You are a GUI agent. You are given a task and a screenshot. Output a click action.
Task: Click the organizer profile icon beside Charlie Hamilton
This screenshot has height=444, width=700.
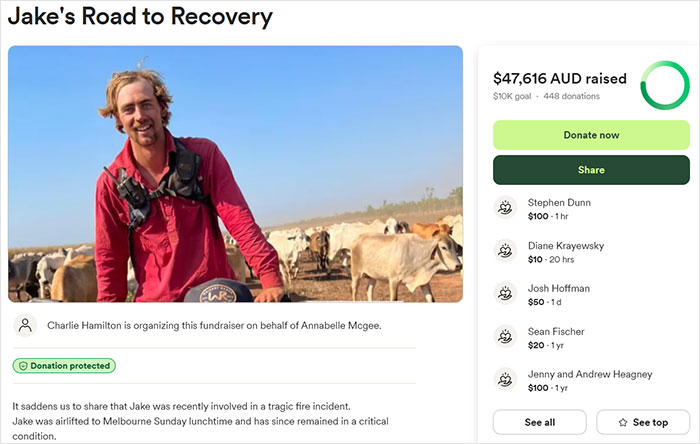click(25, 325)
